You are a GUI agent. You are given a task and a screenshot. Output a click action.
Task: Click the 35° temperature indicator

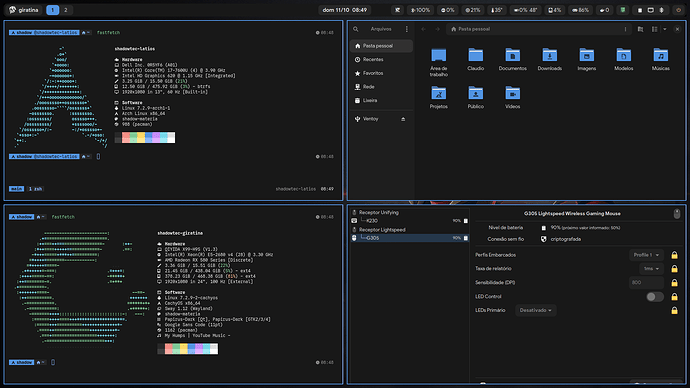point(496,10)
